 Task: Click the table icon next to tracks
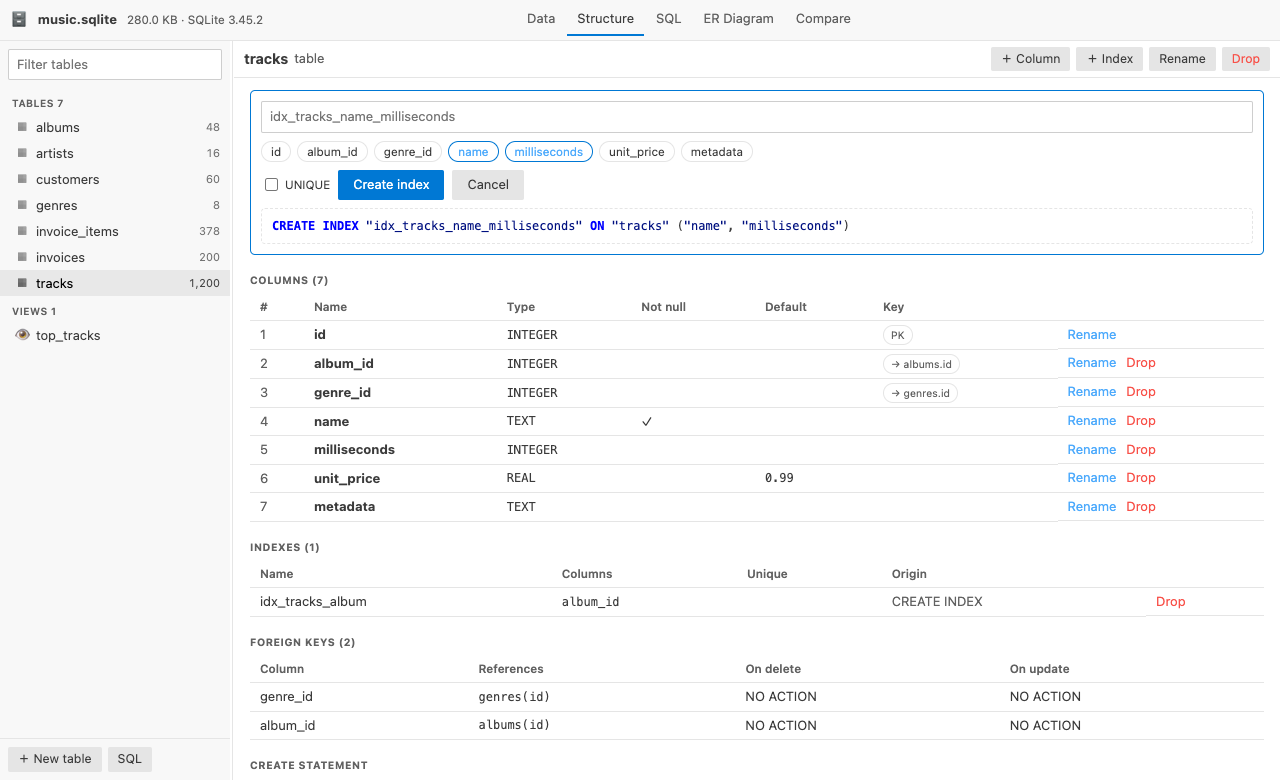[22, 283]
